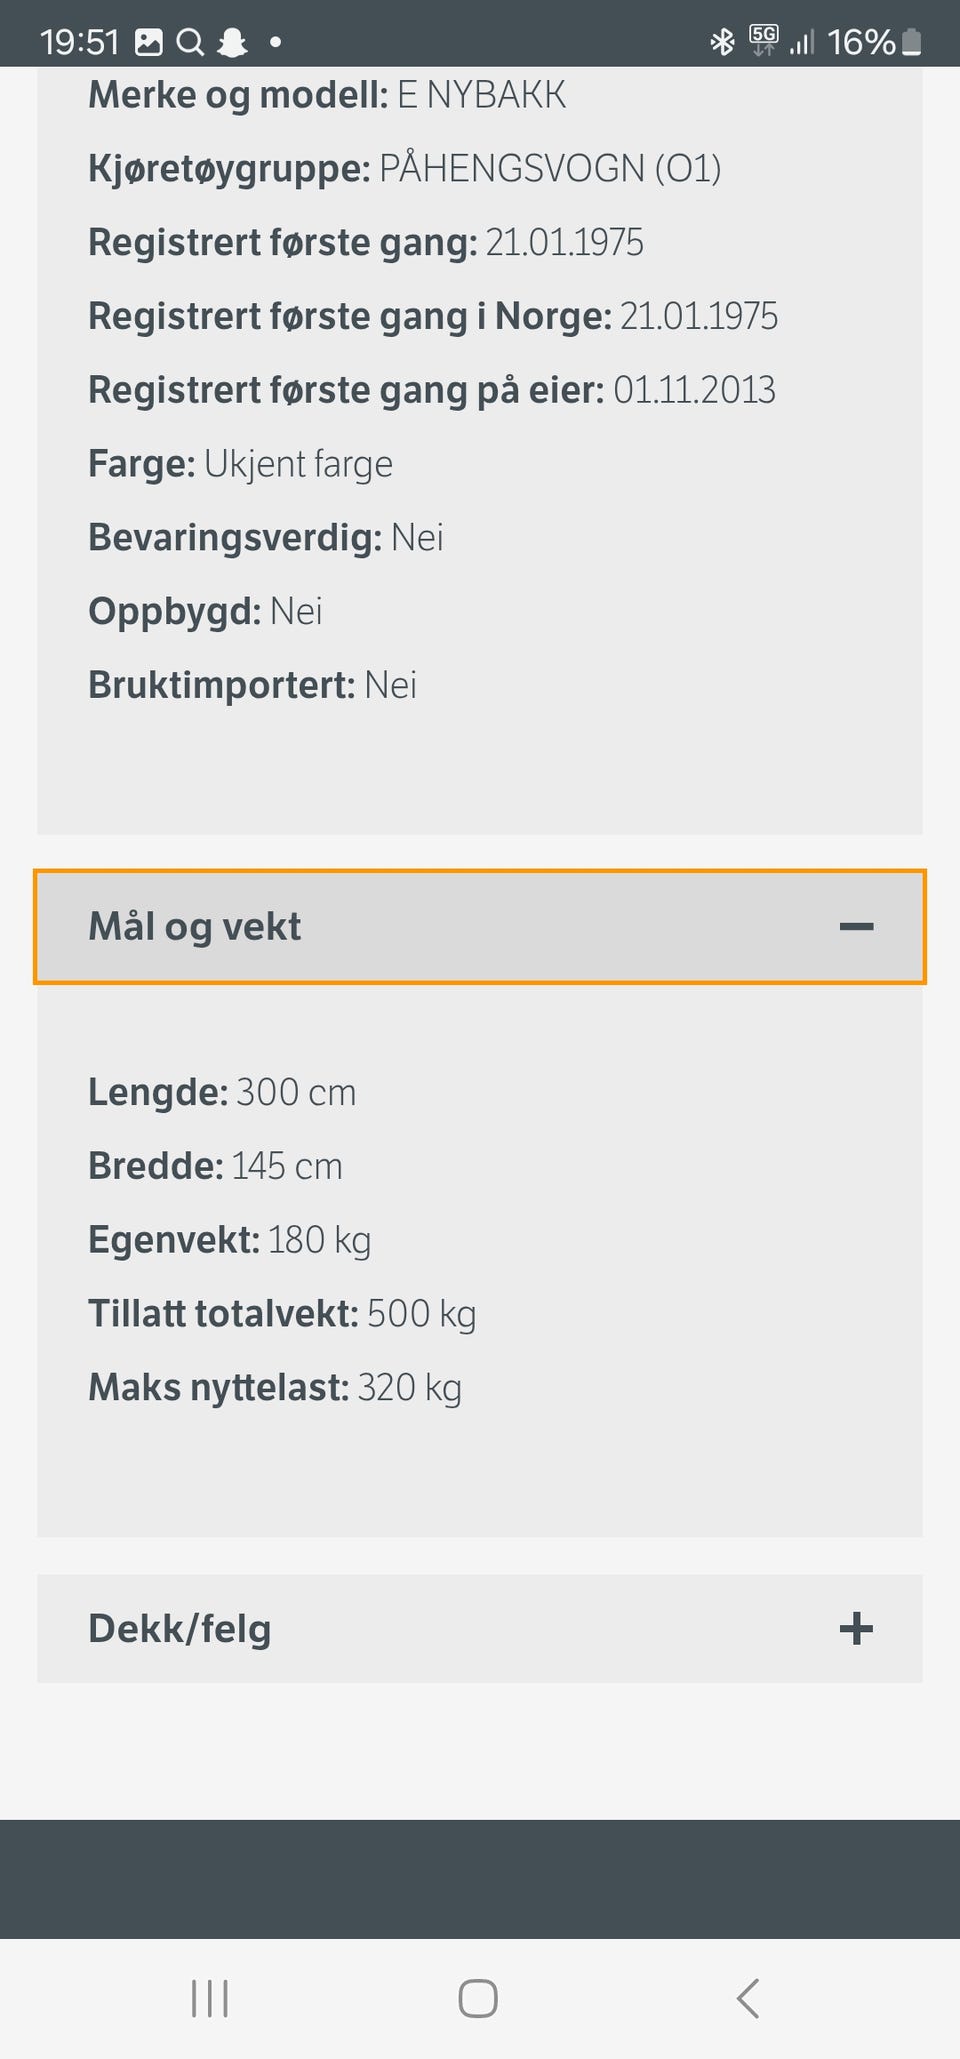Tap the Merke og modell E NYBAKK line
This screenshot has width=960, height=2059.
click(x=327, y=95)
